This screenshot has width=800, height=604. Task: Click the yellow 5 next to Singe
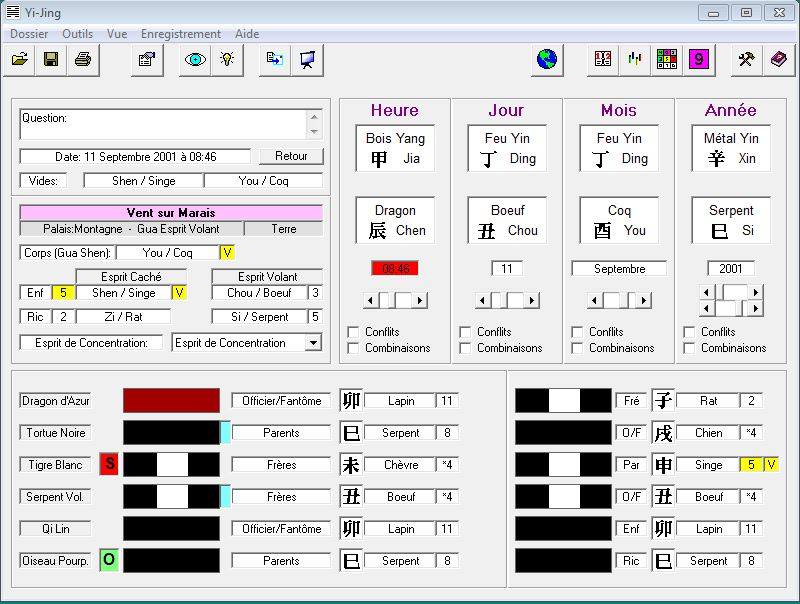[x=751, y=465]
